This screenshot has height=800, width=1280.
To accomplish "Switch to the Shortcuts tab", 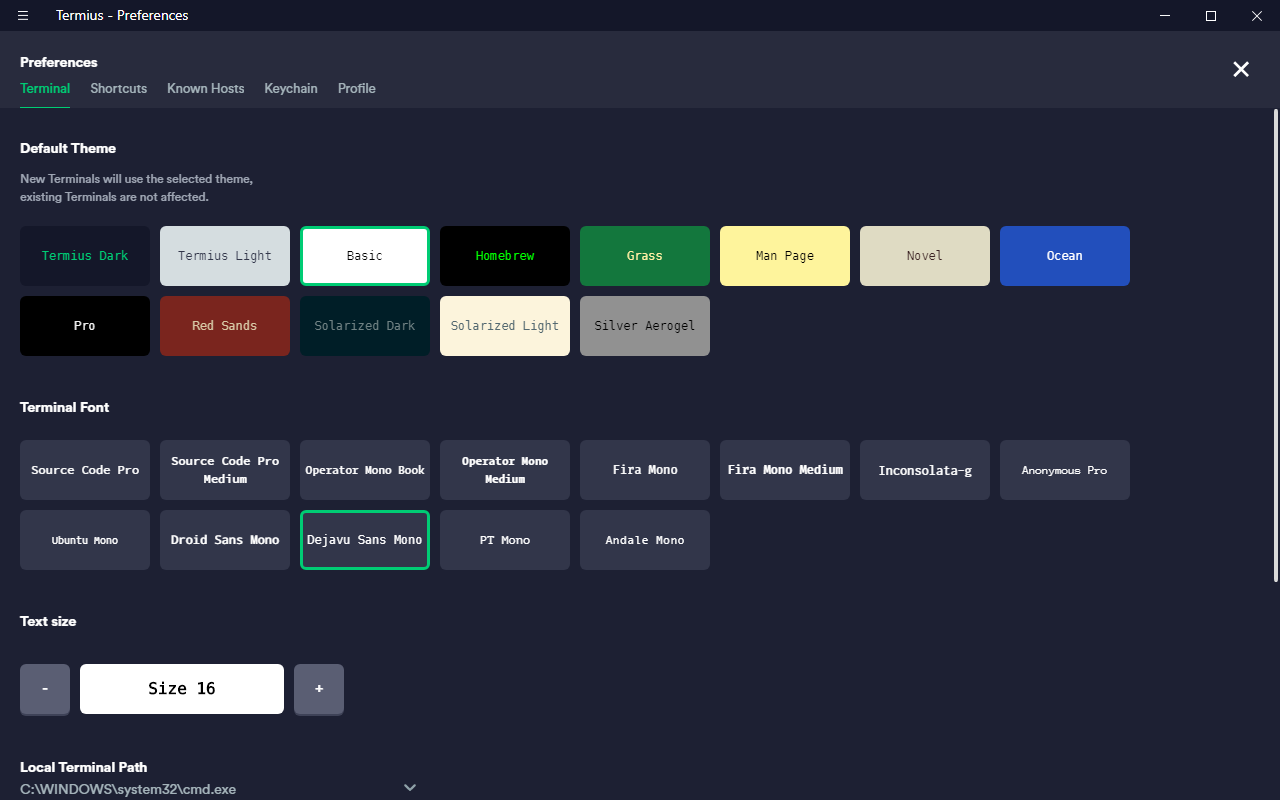I will pyautogui.click(x=118, y=88).
